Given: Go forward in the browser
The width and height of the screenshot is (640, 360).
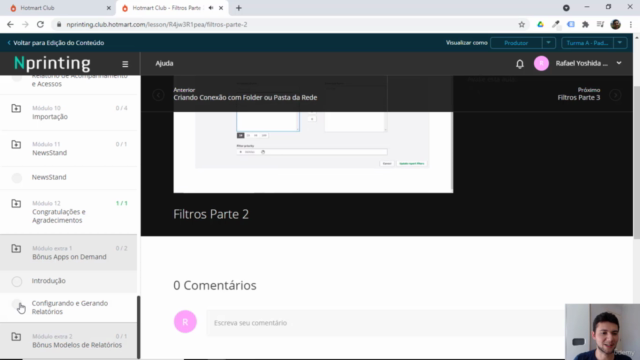Looking at the screenshot, I should 25,24.
